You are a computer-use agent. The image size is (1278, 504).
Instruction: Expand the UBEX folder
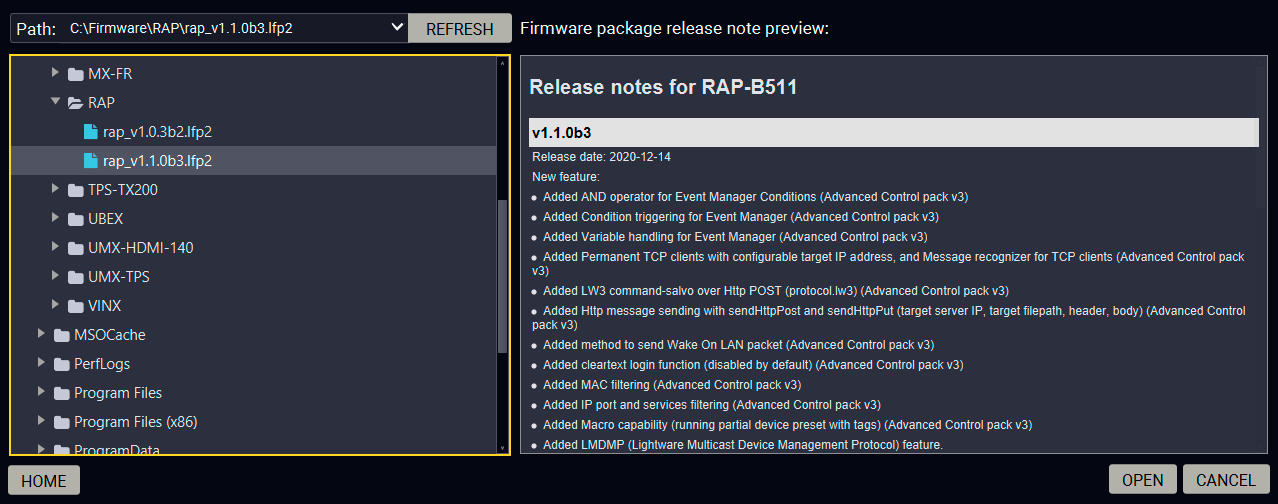pos(55,219)
